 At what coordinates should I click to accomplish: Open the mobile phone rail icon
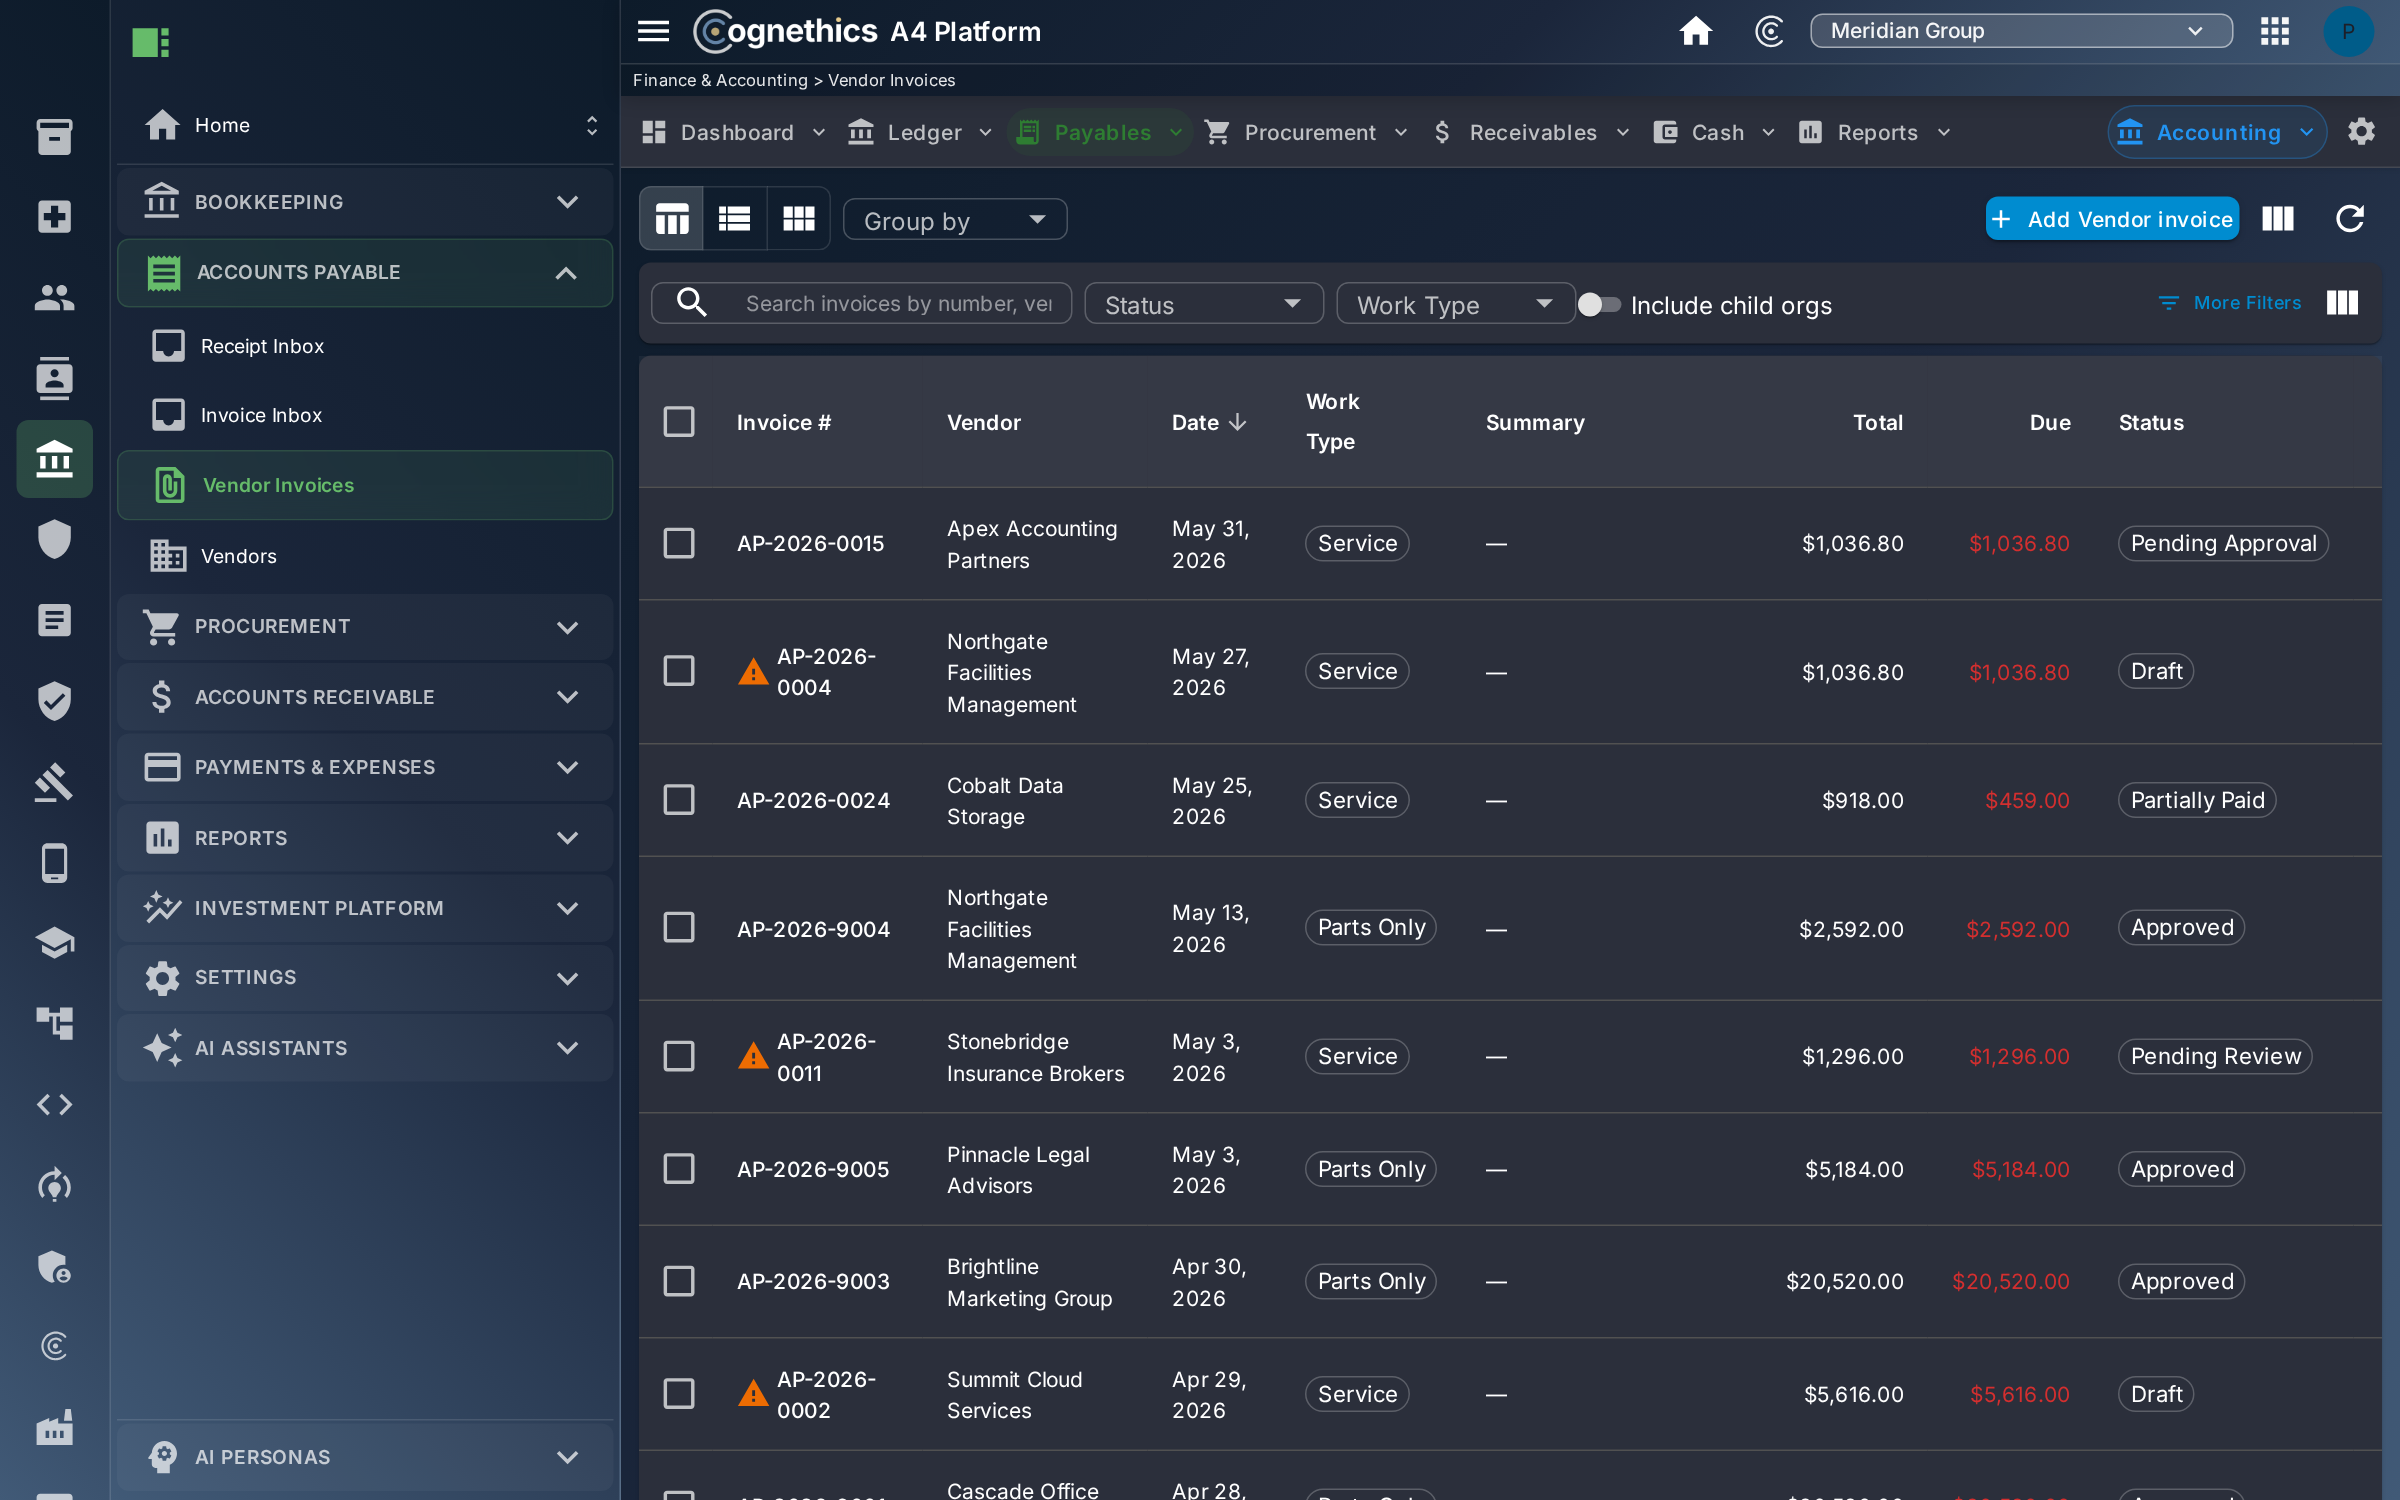tap(55, 862)
